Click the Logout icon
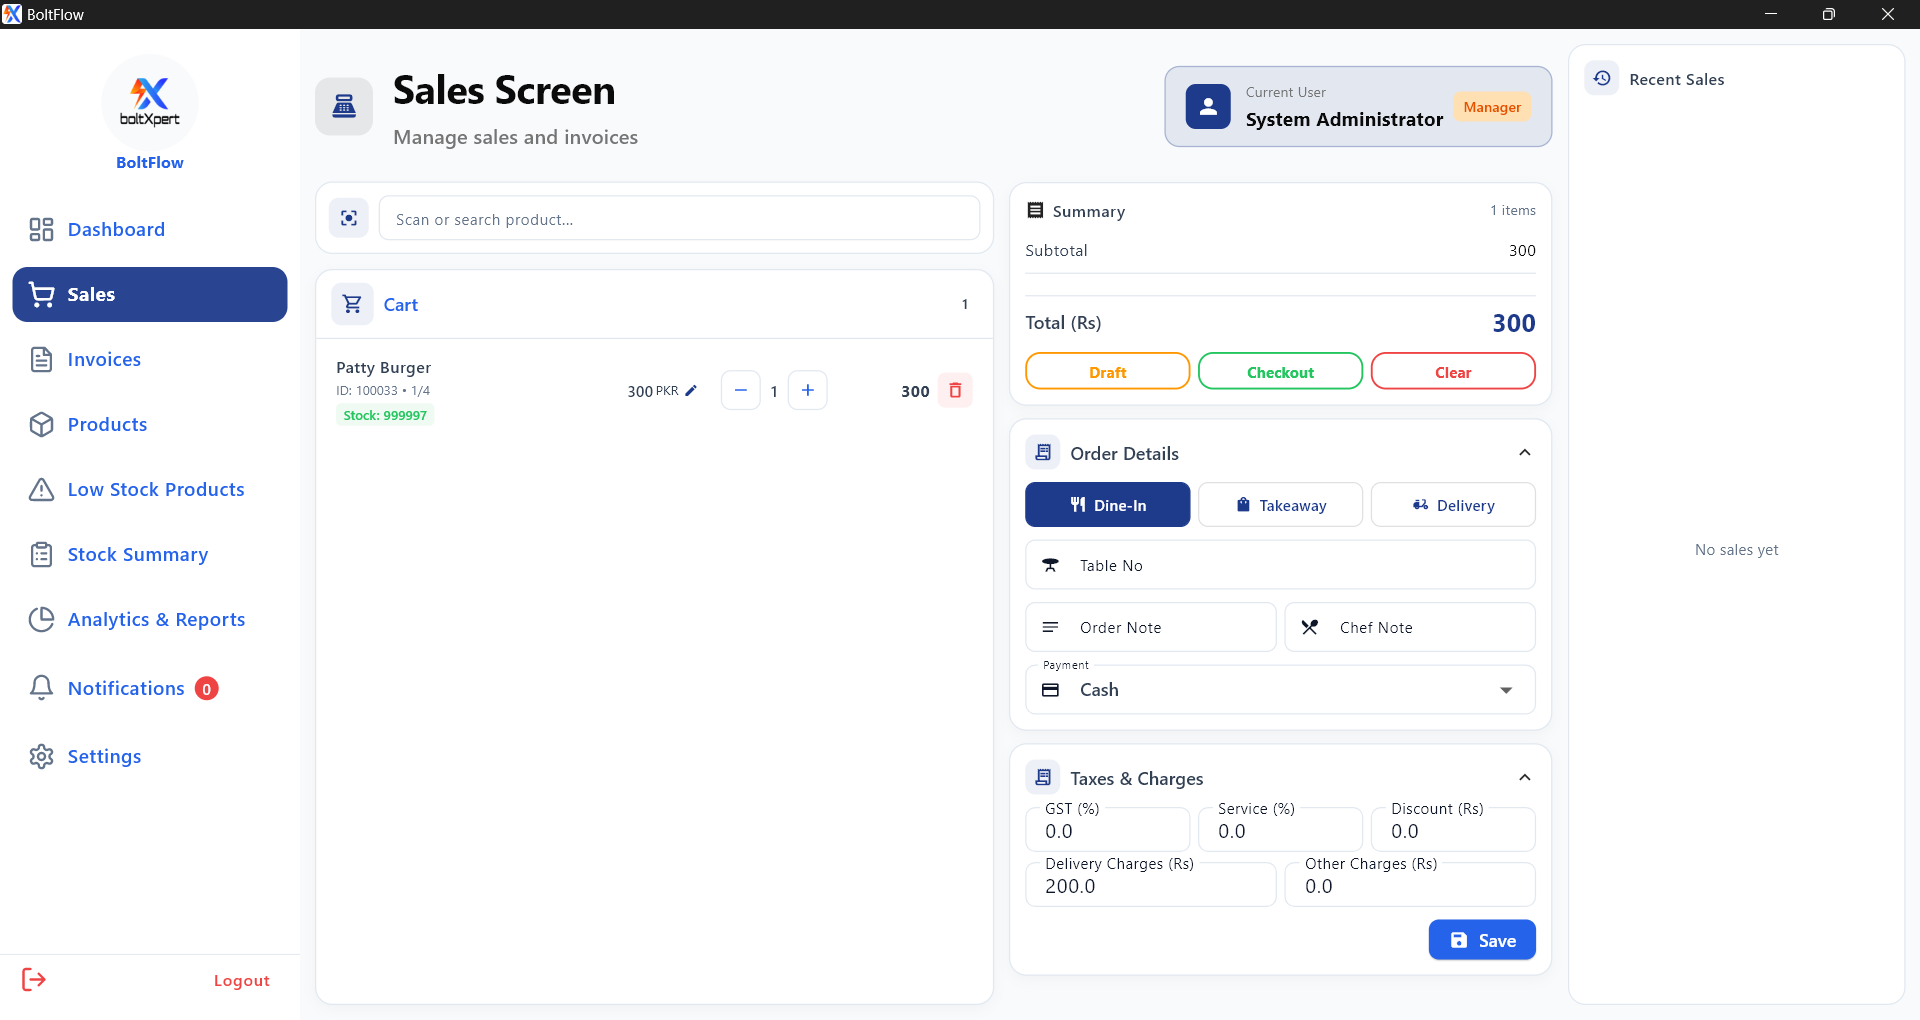The width and height of the screenshot is (1920, 1020). [34, 979]
